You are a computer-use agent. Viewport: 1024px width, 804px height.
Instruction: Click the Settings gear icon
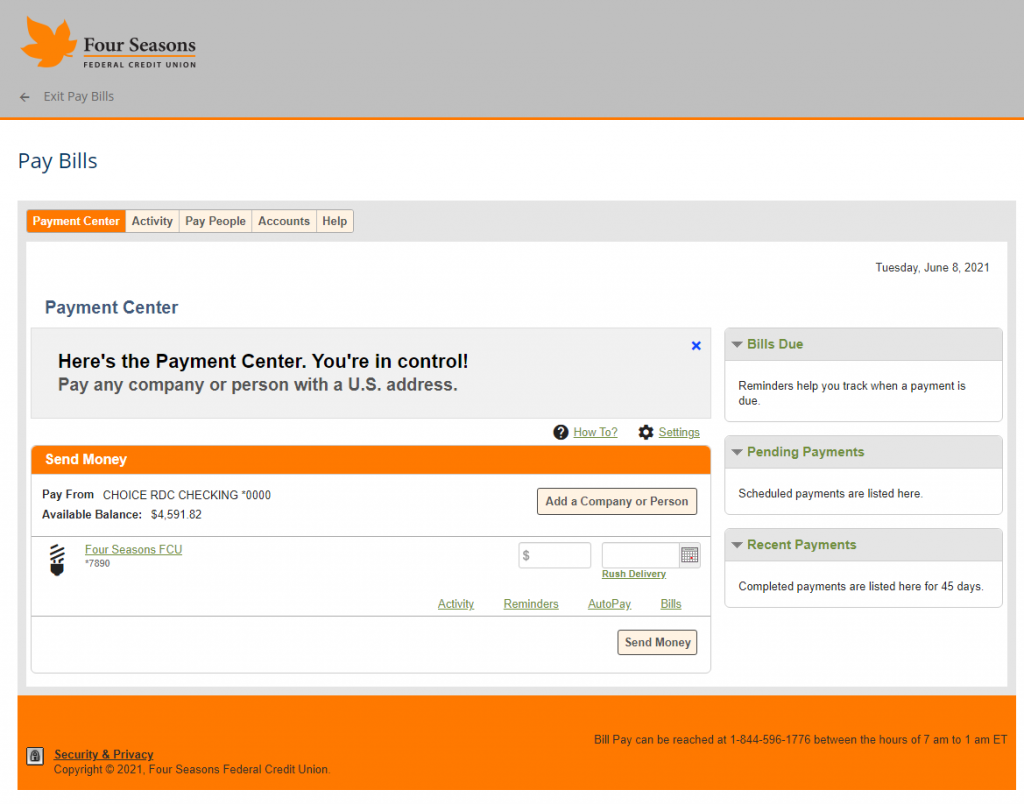646,432
